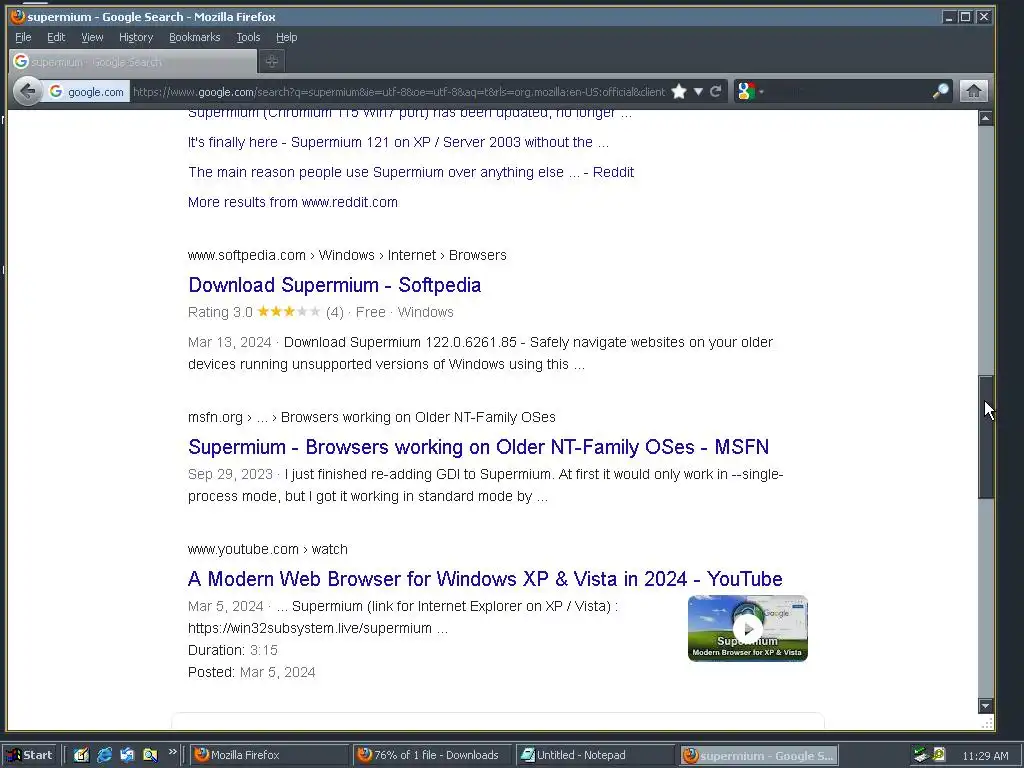Switch to 'Untitled - Notepad' taskbar button
Image resolution: width=1024 pixels, height=768 pixels.
(x=596, y=755)
